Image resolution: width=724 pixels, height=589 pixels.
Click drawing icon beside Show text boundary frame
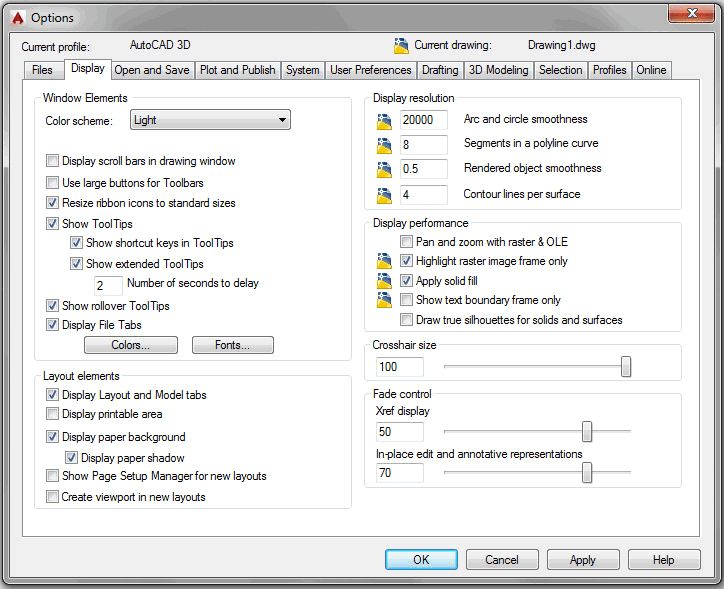(385, 300)
